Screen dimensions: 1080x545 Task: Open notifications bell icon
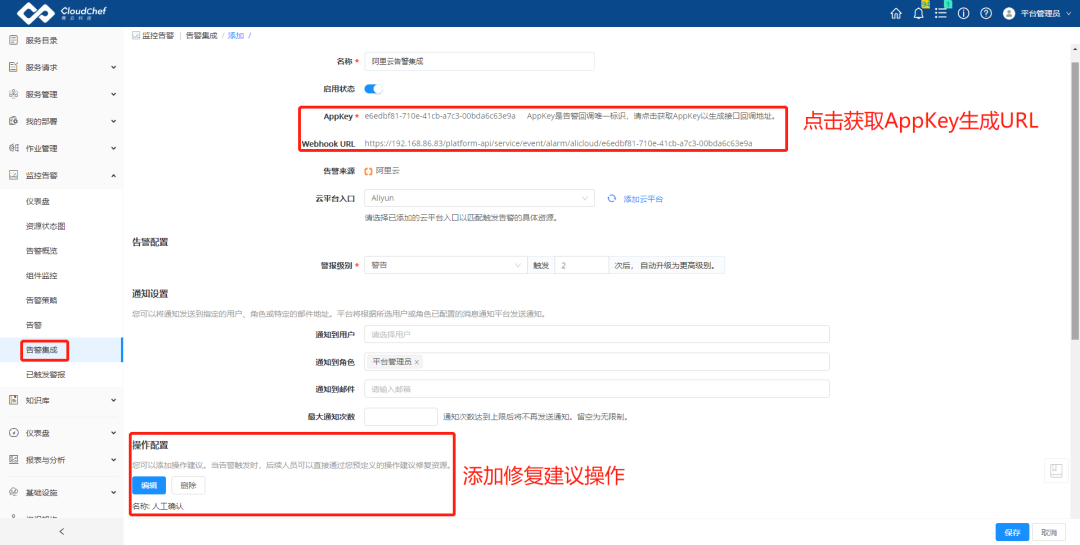click(x=918, y=13)
